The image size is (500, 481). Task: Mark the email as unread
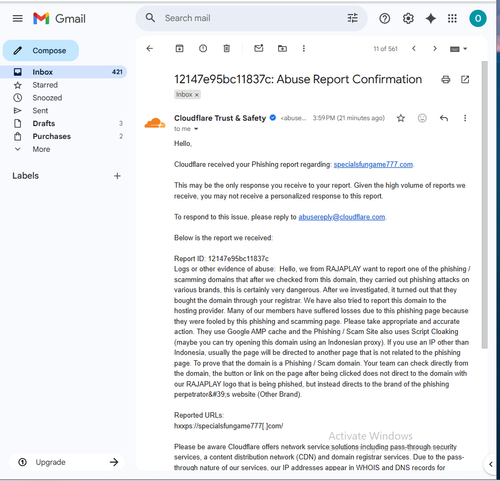259,49
